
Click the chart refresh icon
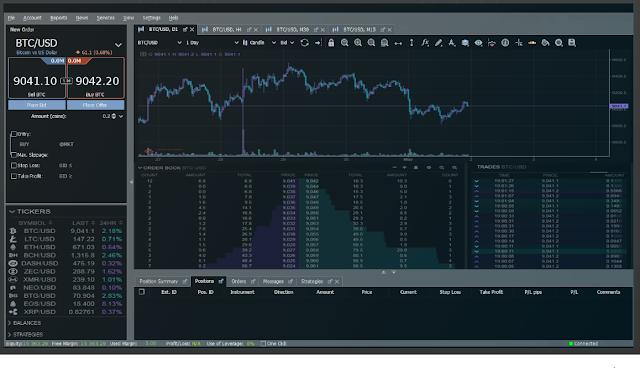(304, 43)
